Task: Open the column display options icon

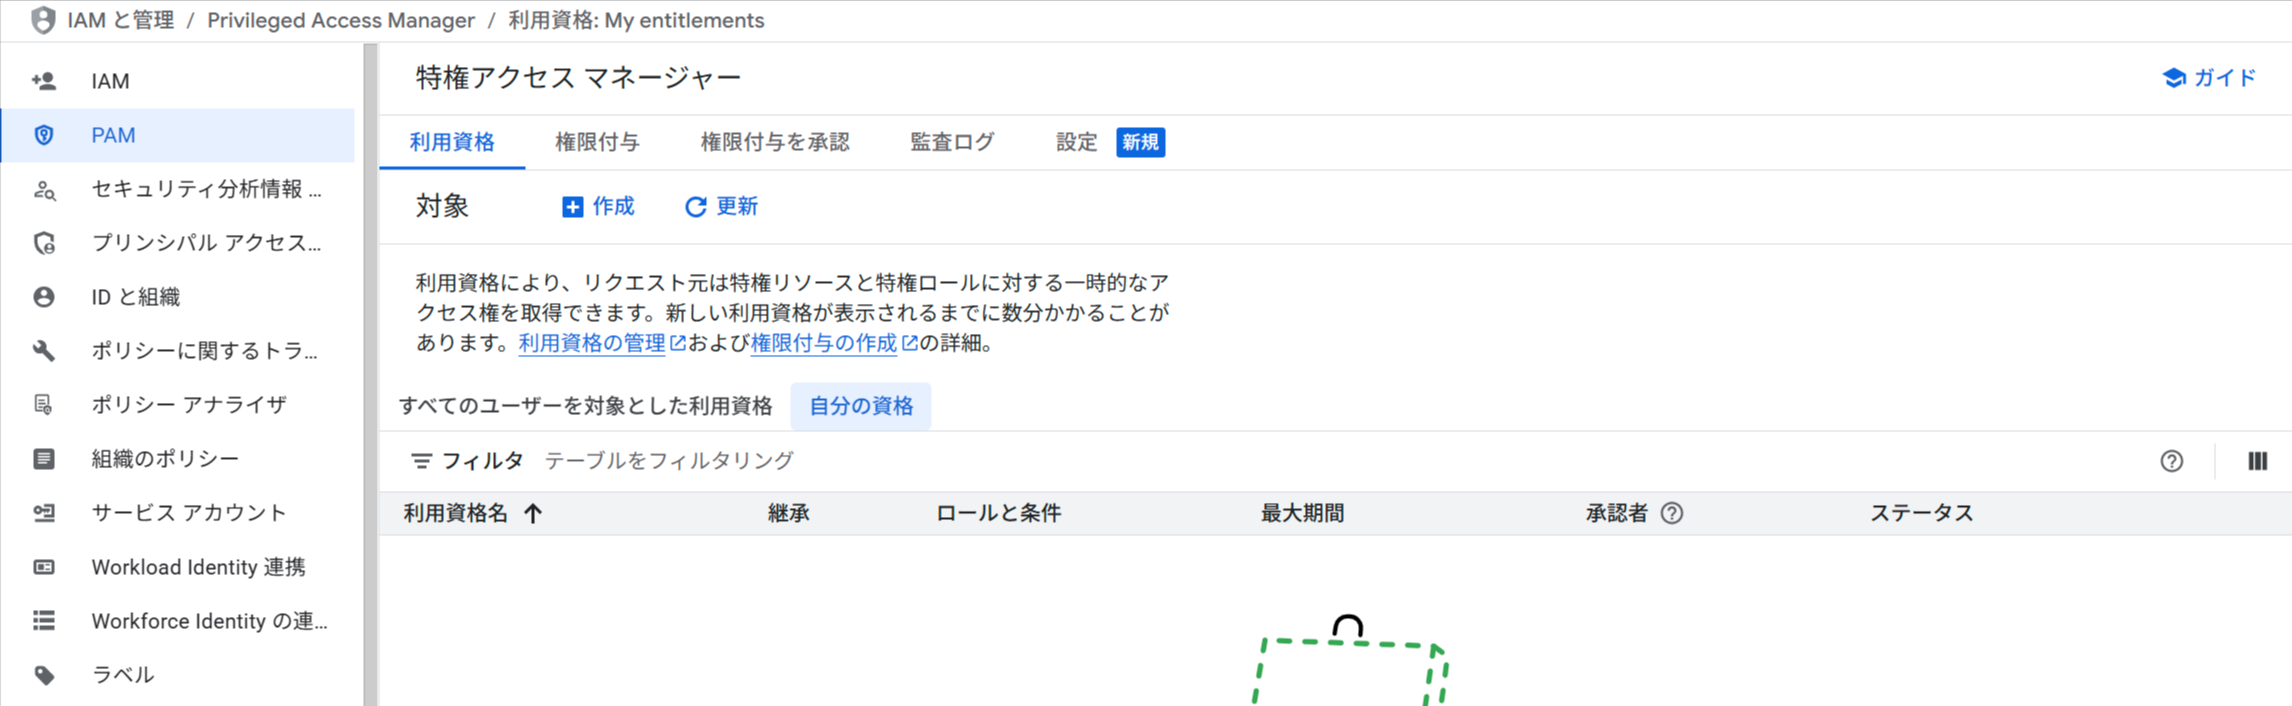Action: [2258, 461]
